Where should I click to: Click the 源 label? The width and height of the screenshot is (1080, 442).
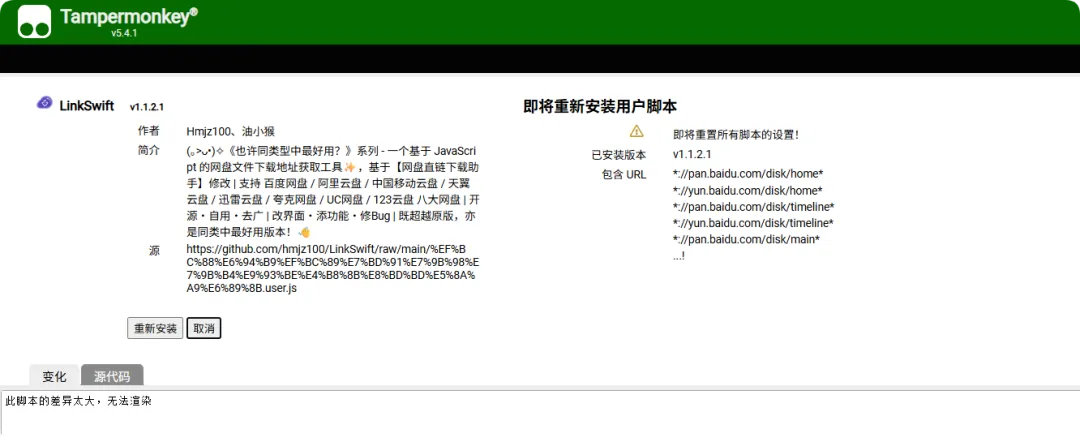coord(154,251)
